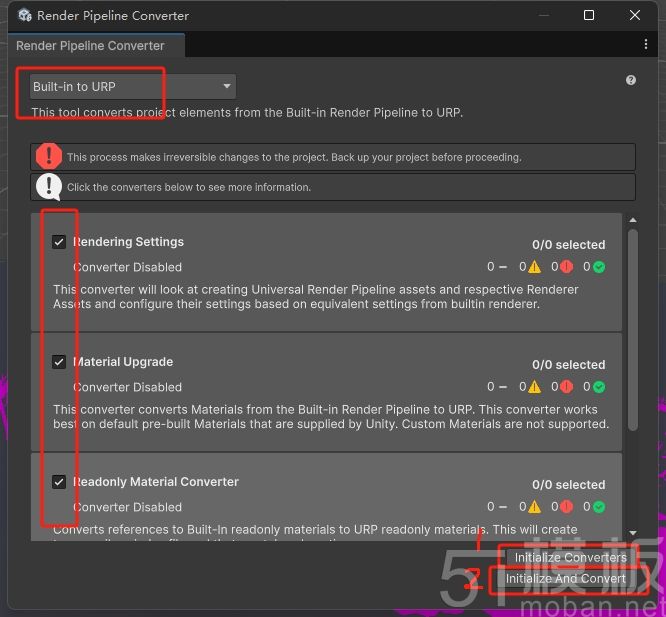
Task: Maximize the Render Pipeline Converter window
Action: (589, 15)
